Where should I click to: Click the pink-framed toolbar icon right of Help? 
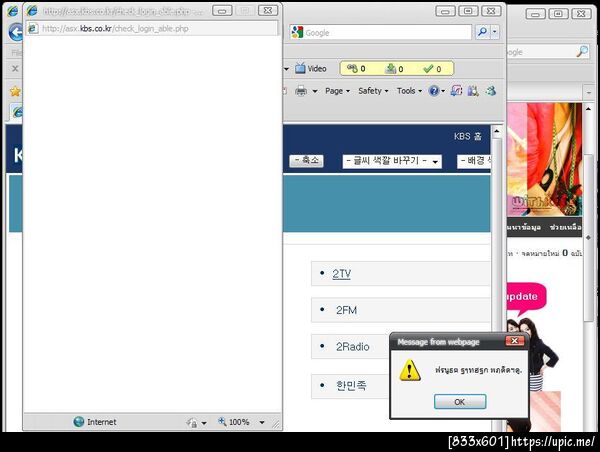click(456, 91)
